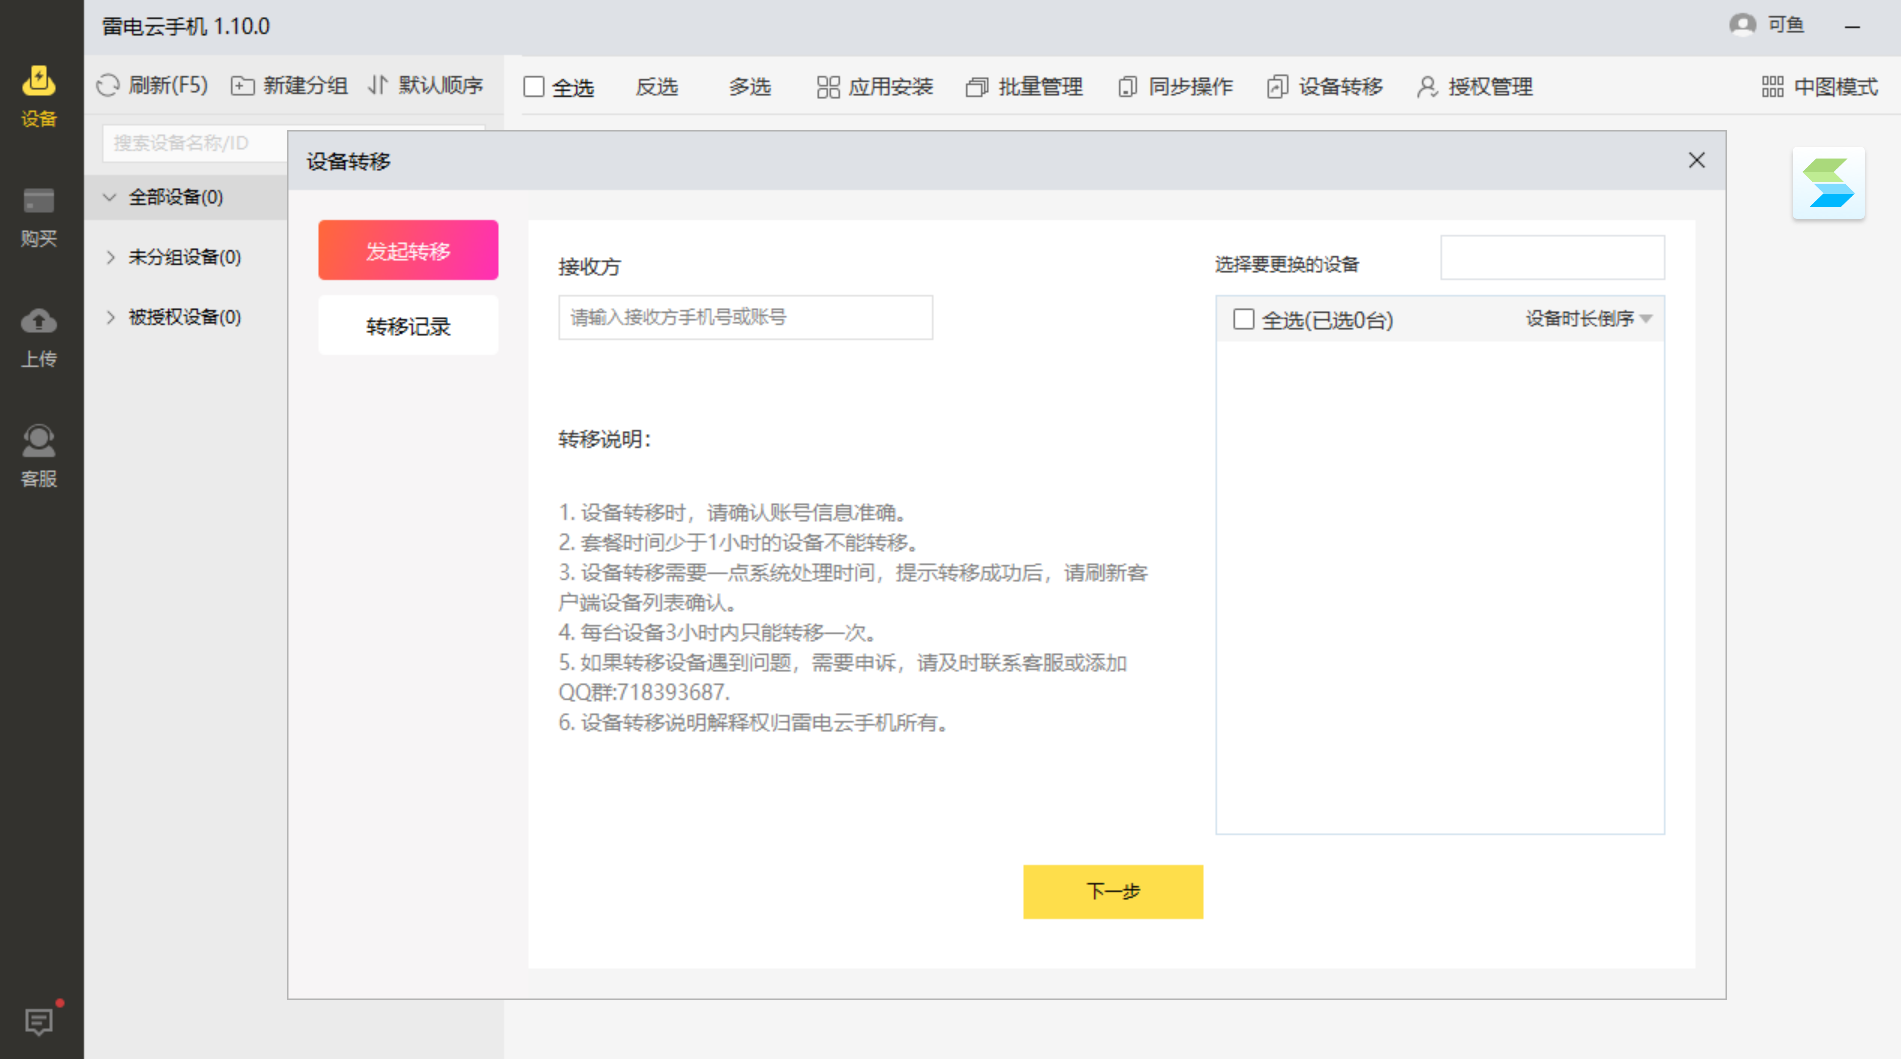Image resolution: width=1901 pixels, height=1059 pixels.
Task: Open the 设备时长倒序 sort dropdown
Action: pyautogui.click(x=1588, y=319)
